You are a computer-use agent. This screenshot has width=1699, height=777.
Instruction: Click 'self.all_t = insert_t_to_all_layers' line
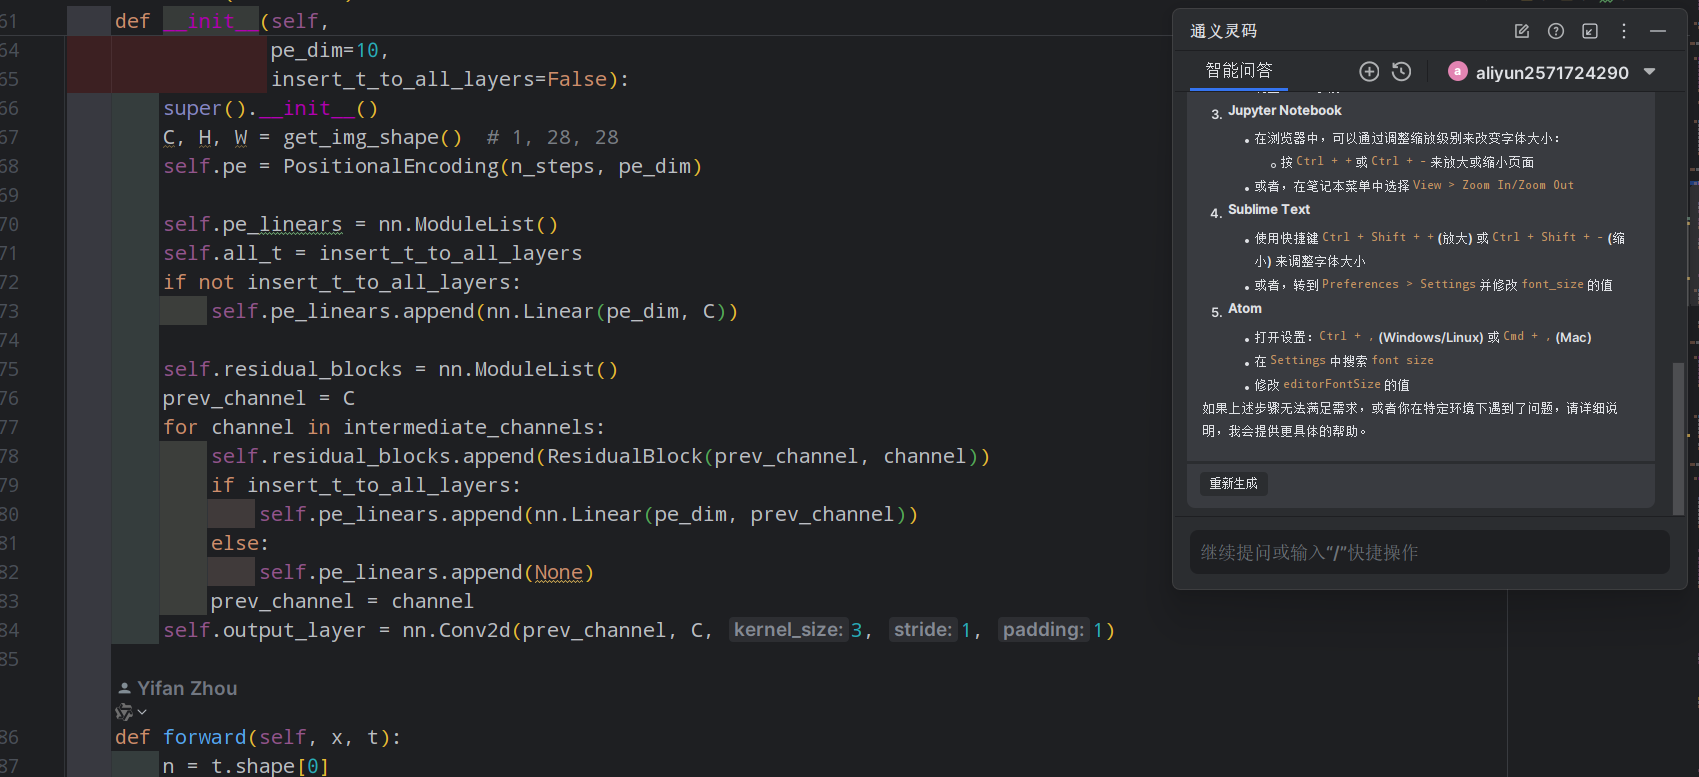373,253
